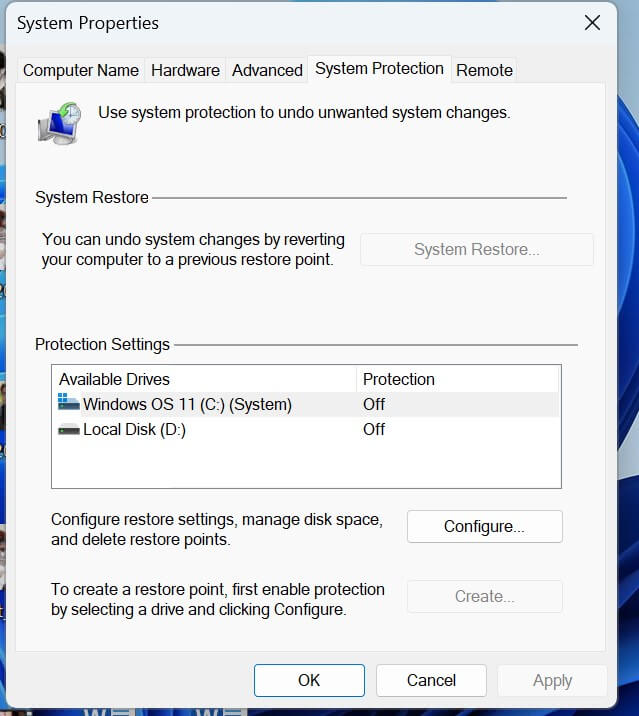Click the Windows drive icon for C:
Screen dimensions: 639x716
(x=69, y=402)
